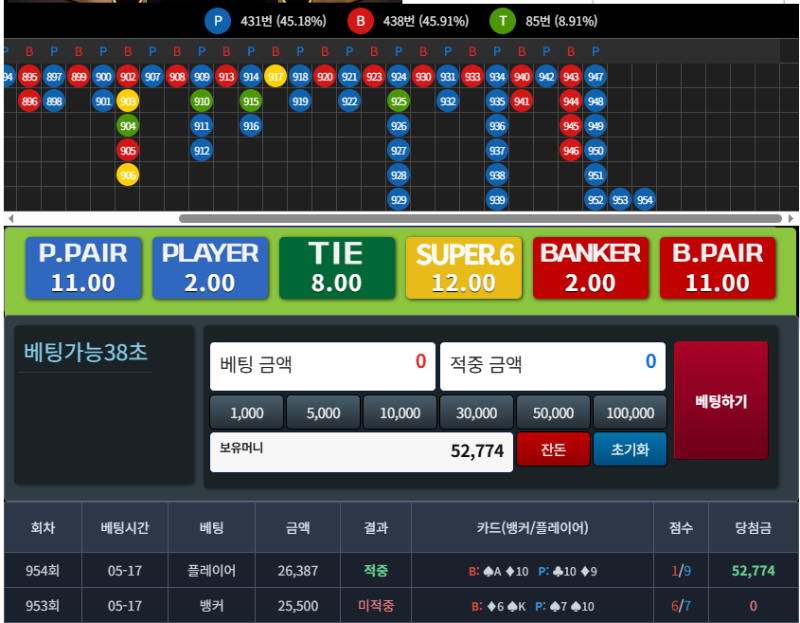Click the blue P player statistics icon

point(218,20)
